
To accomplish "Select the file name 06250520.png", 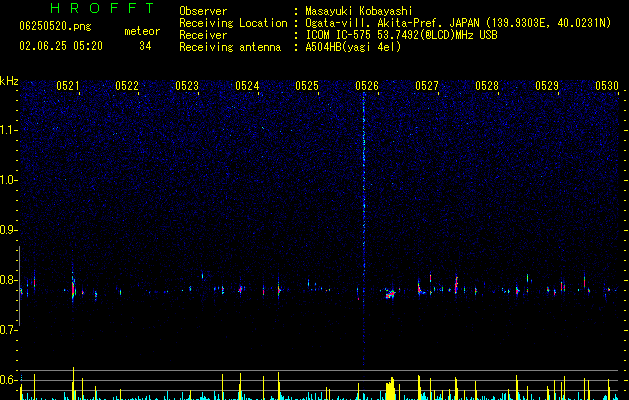I will [x=55, y=26].
